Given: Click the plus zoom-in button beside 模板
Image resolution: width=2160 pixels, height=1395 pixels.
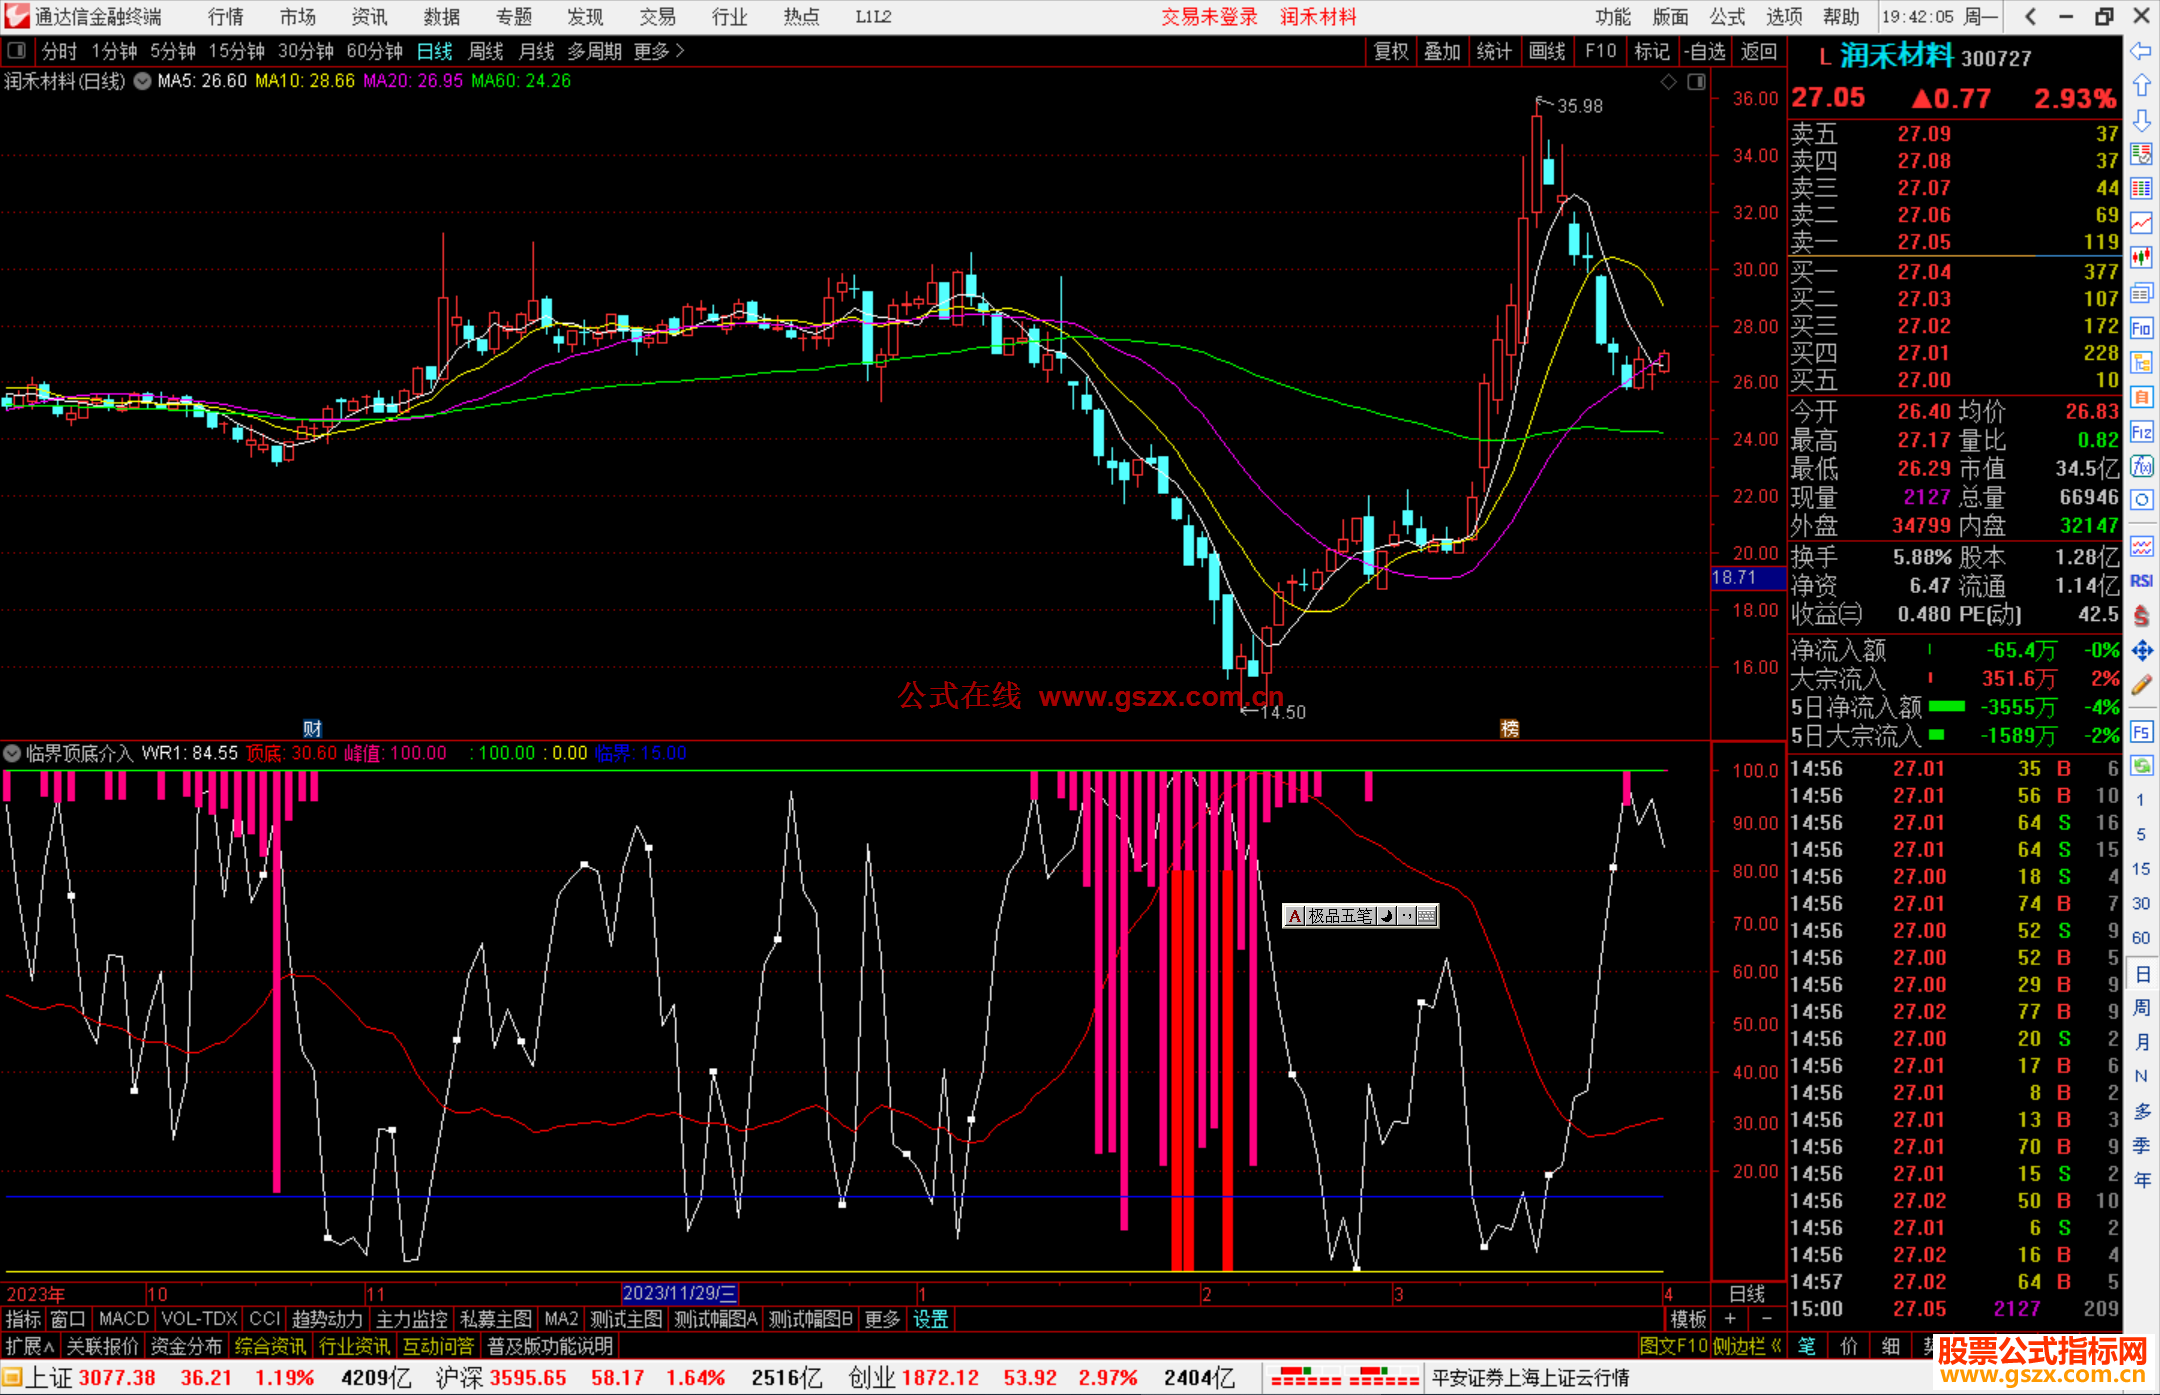Looking at the screenshot, I should (1731, 1319).
